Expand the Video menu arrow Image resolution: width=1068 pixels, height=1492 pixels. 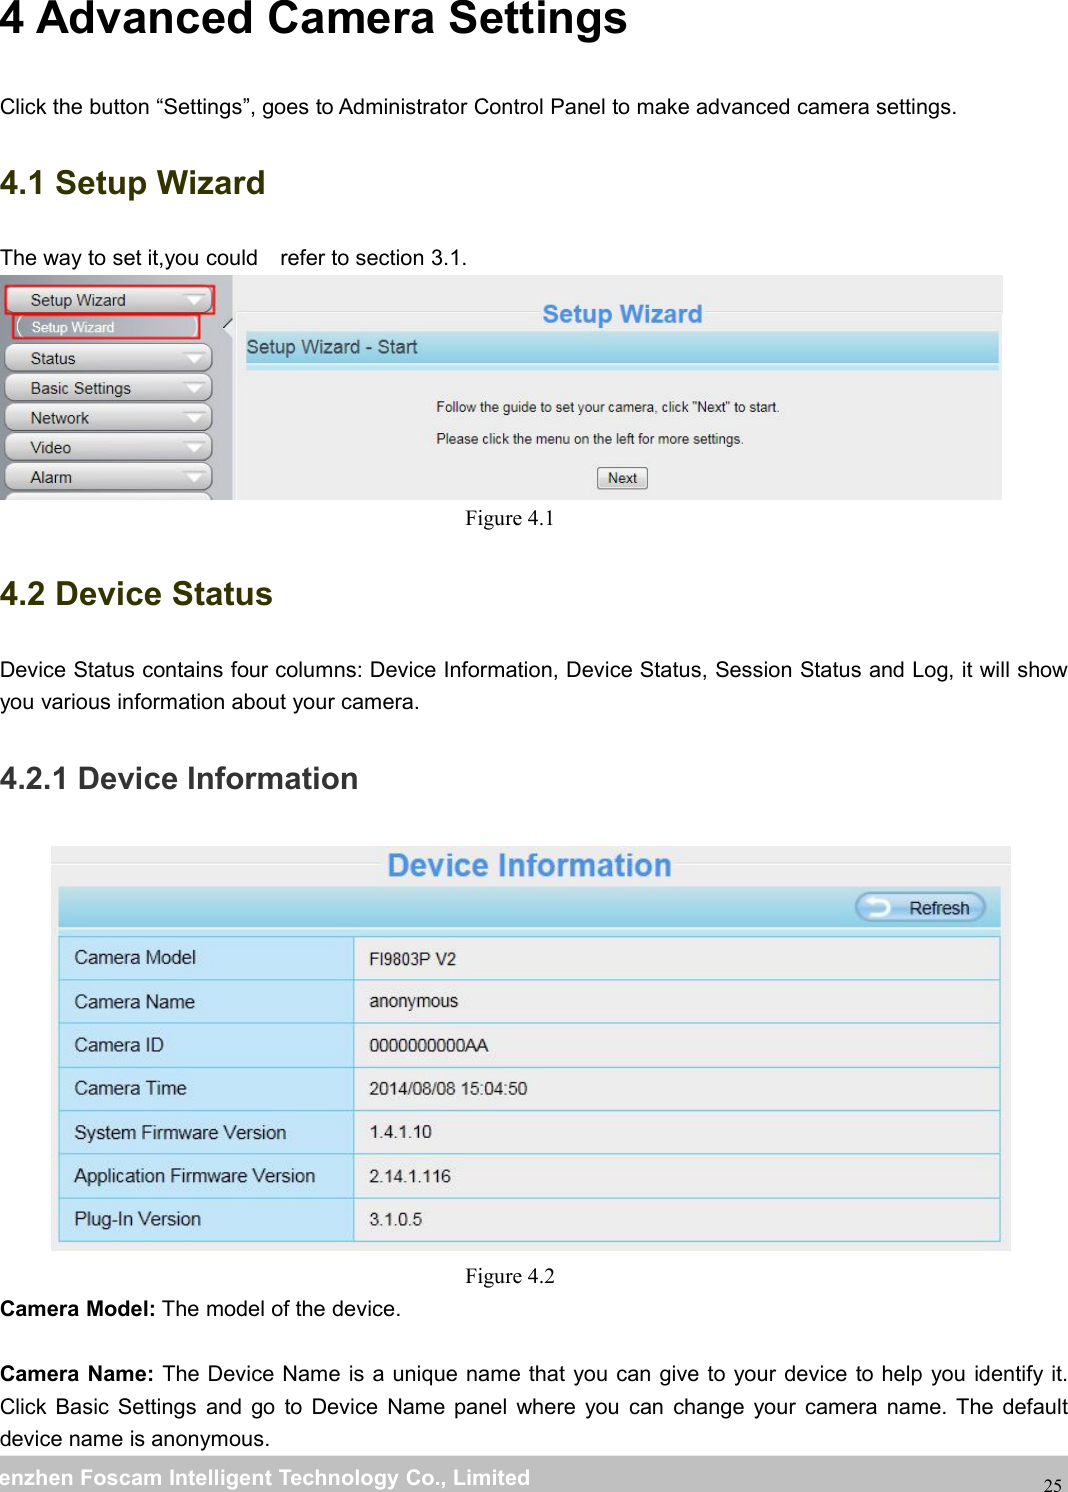(195, 448)
